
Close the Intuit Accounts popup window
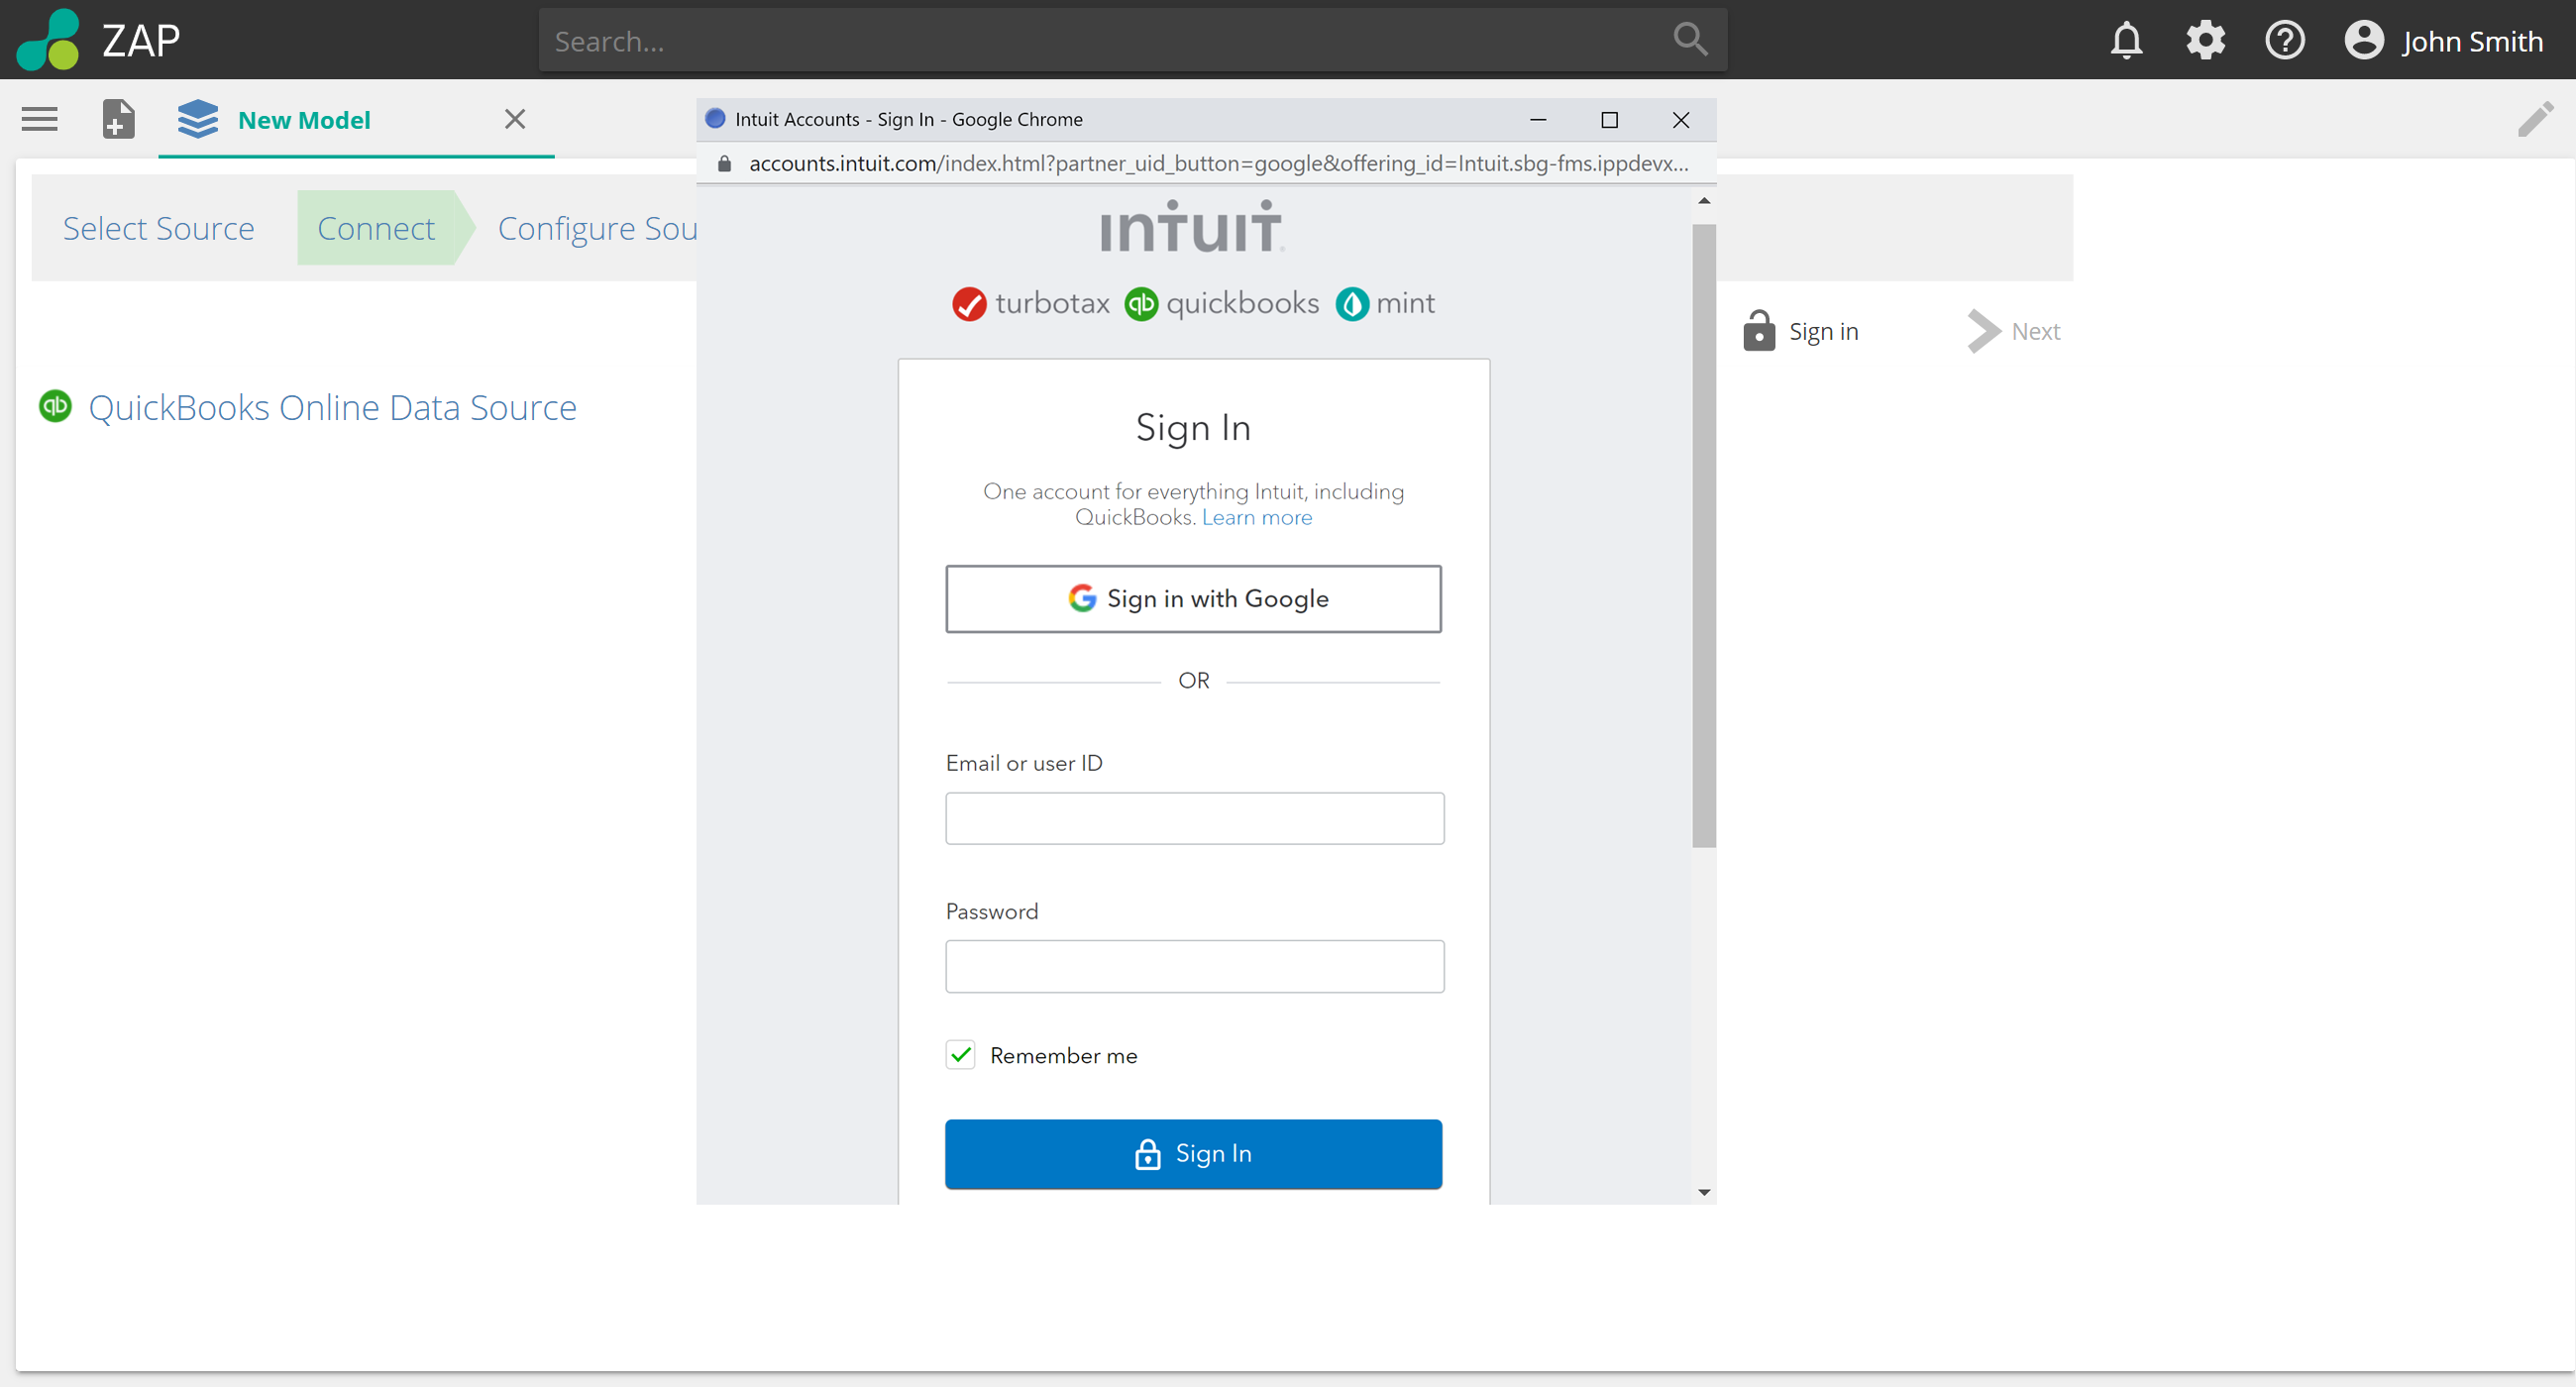pos(1681,120)
